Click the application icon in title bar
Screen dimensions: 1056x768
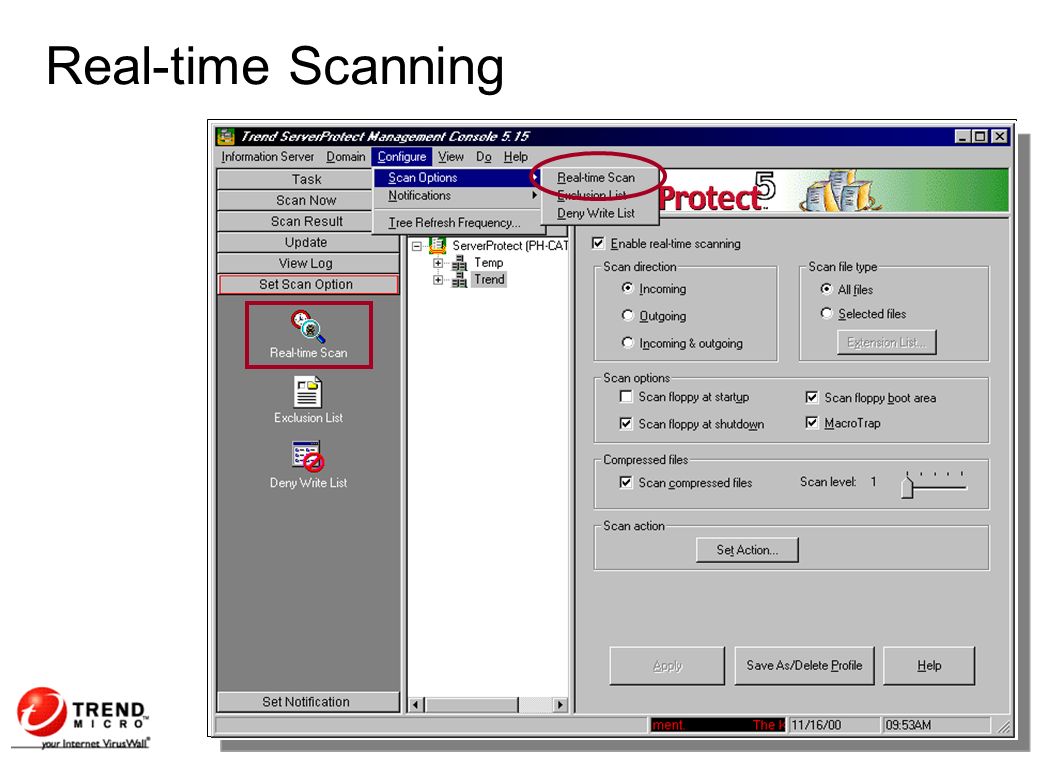(x=226, y=137)
